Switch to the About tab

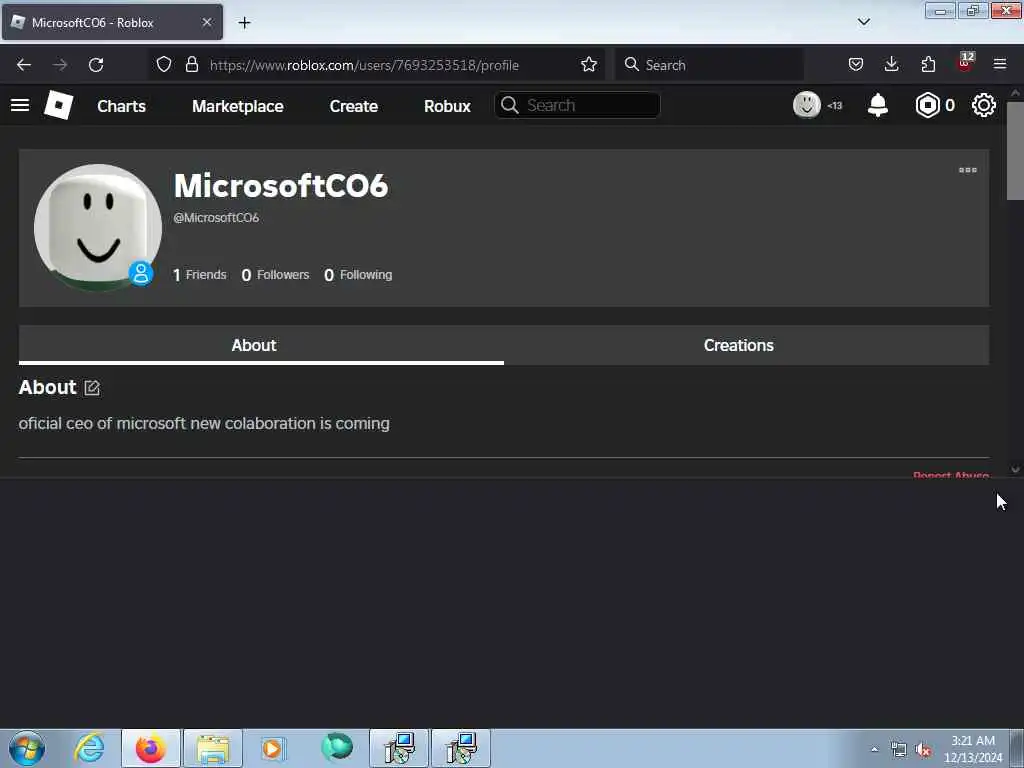[261, 345]
